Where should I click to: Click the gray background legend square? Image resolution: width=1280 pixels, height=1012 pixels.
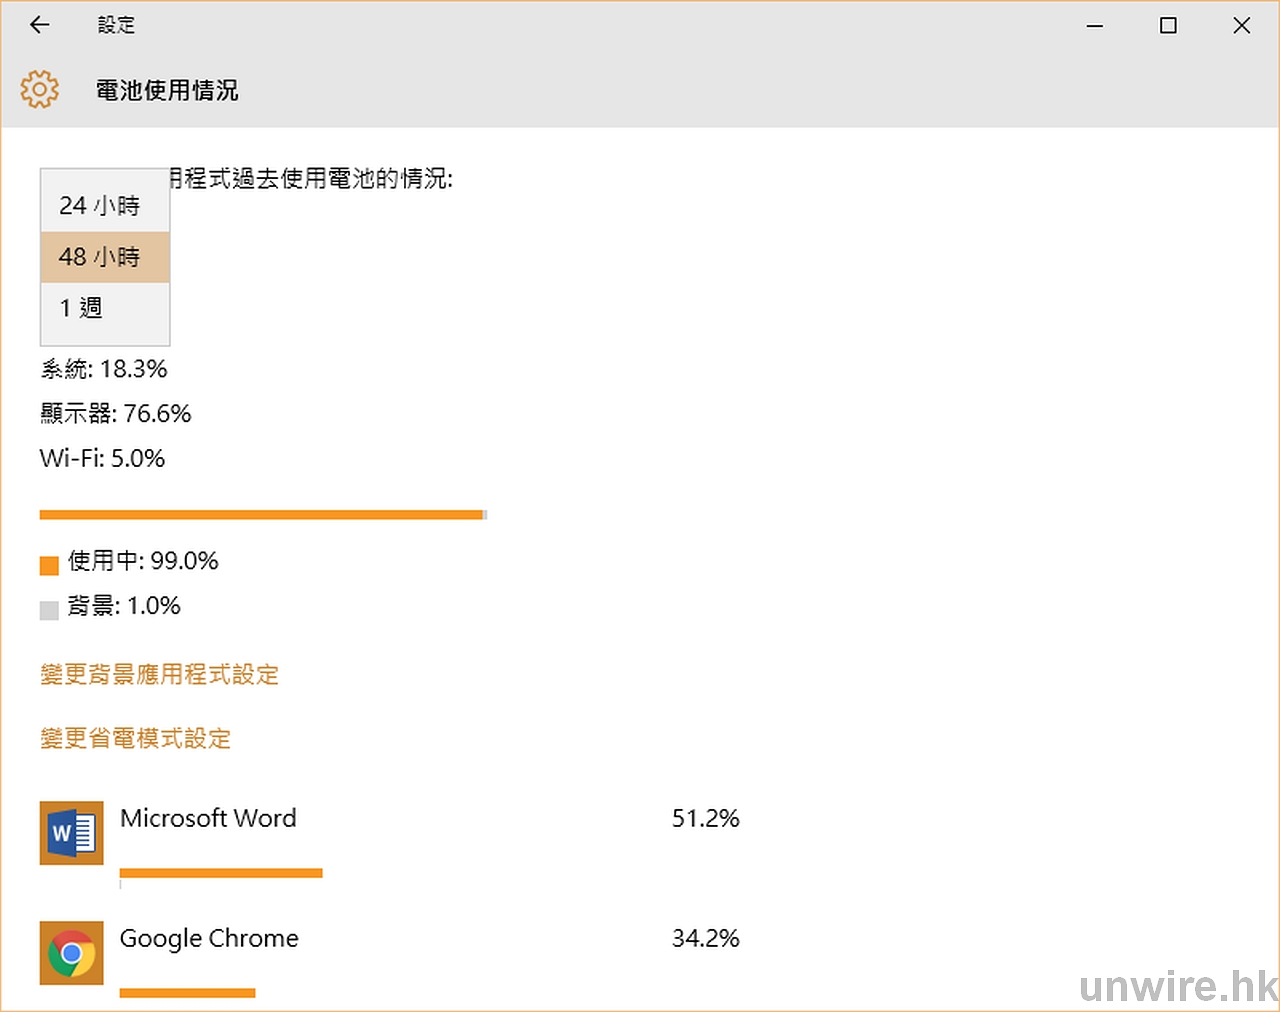(x=49, y=610)
